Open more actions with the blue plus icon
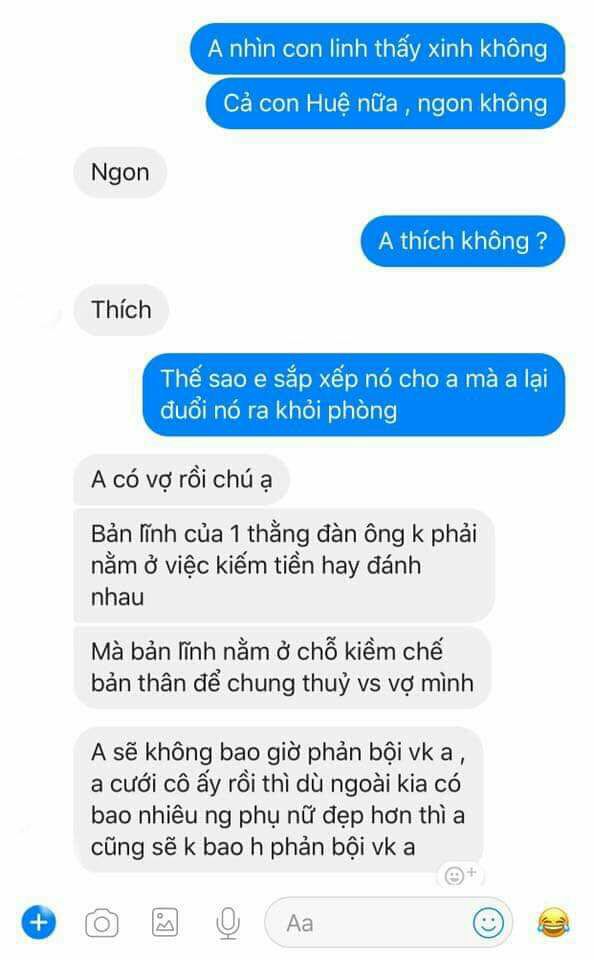 click(x=39, y=922)
